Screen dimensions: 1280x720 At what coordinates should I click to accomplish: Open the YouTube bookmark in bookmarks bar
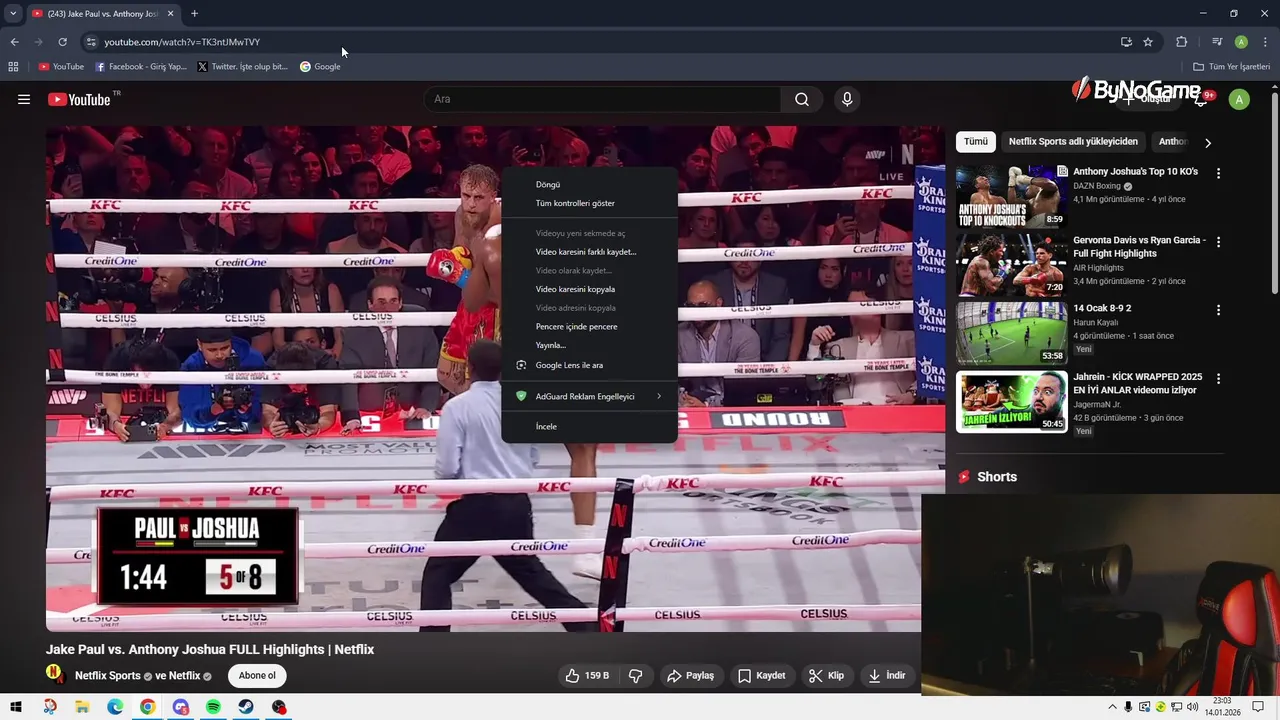(61, 67)
